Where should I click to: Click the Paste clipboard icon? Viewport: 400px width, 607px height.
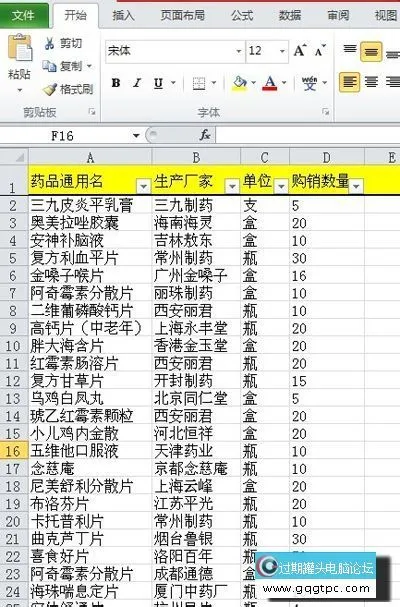point(20,48)
